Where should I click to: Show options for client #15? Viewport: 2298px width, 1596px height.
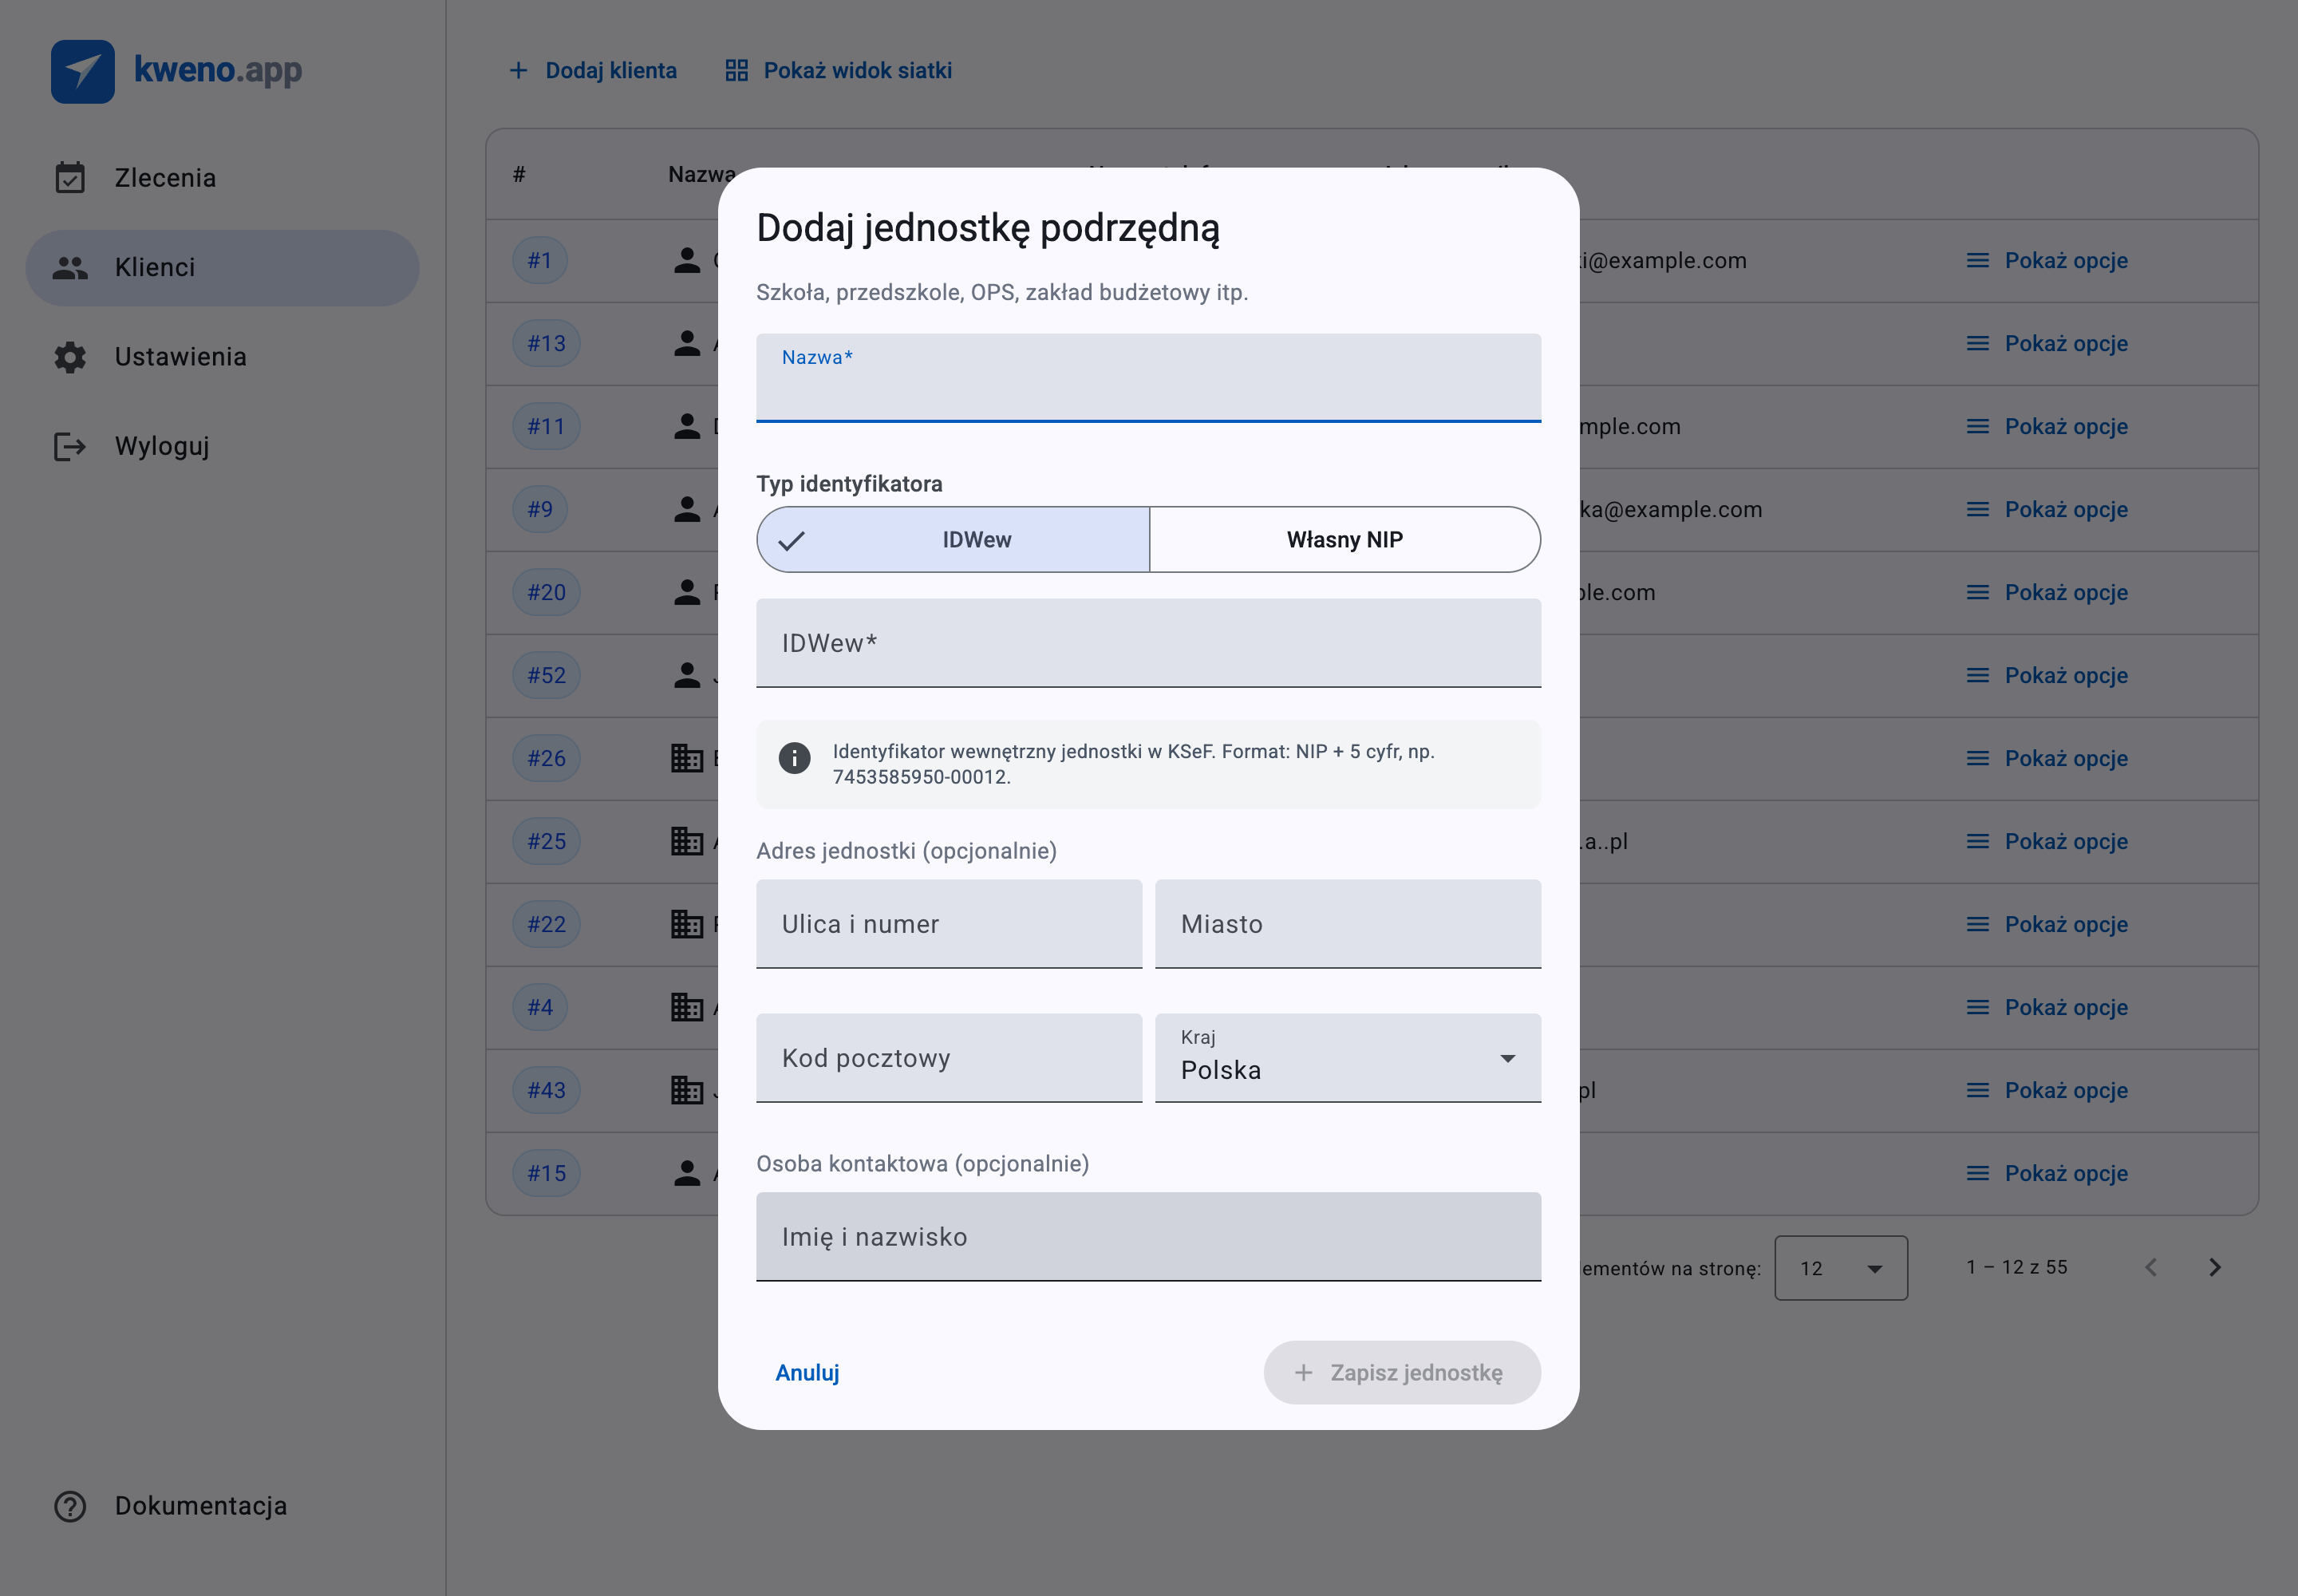[2047, 1173]
